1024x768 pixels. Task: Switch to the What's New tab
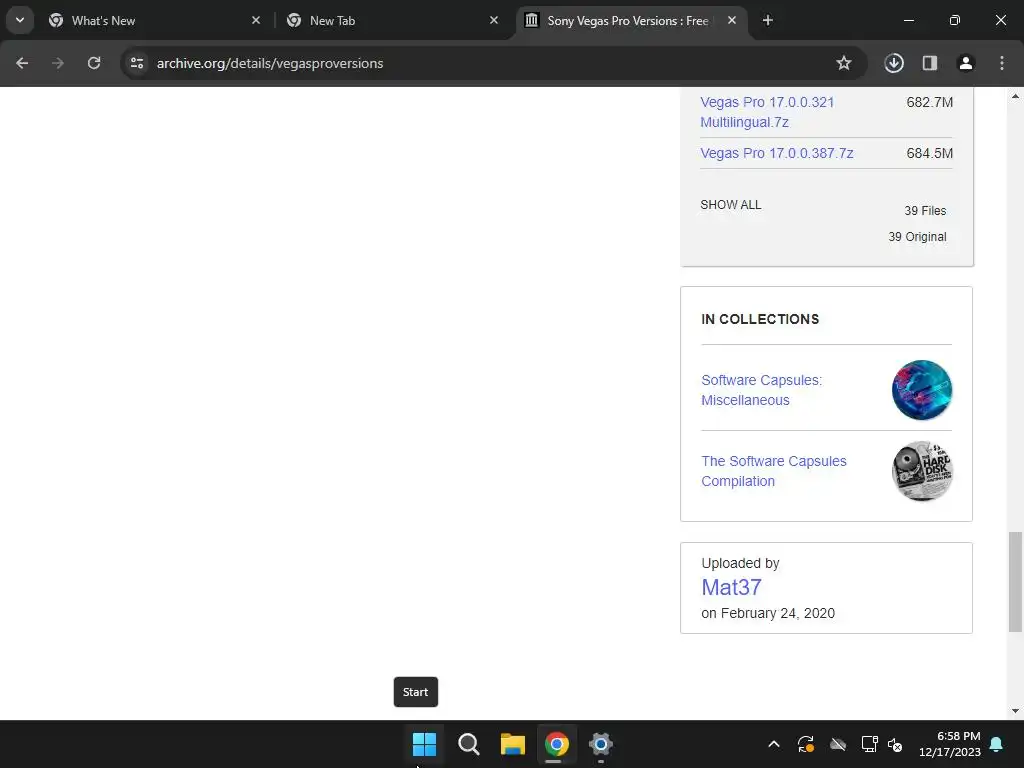point(155,20)
